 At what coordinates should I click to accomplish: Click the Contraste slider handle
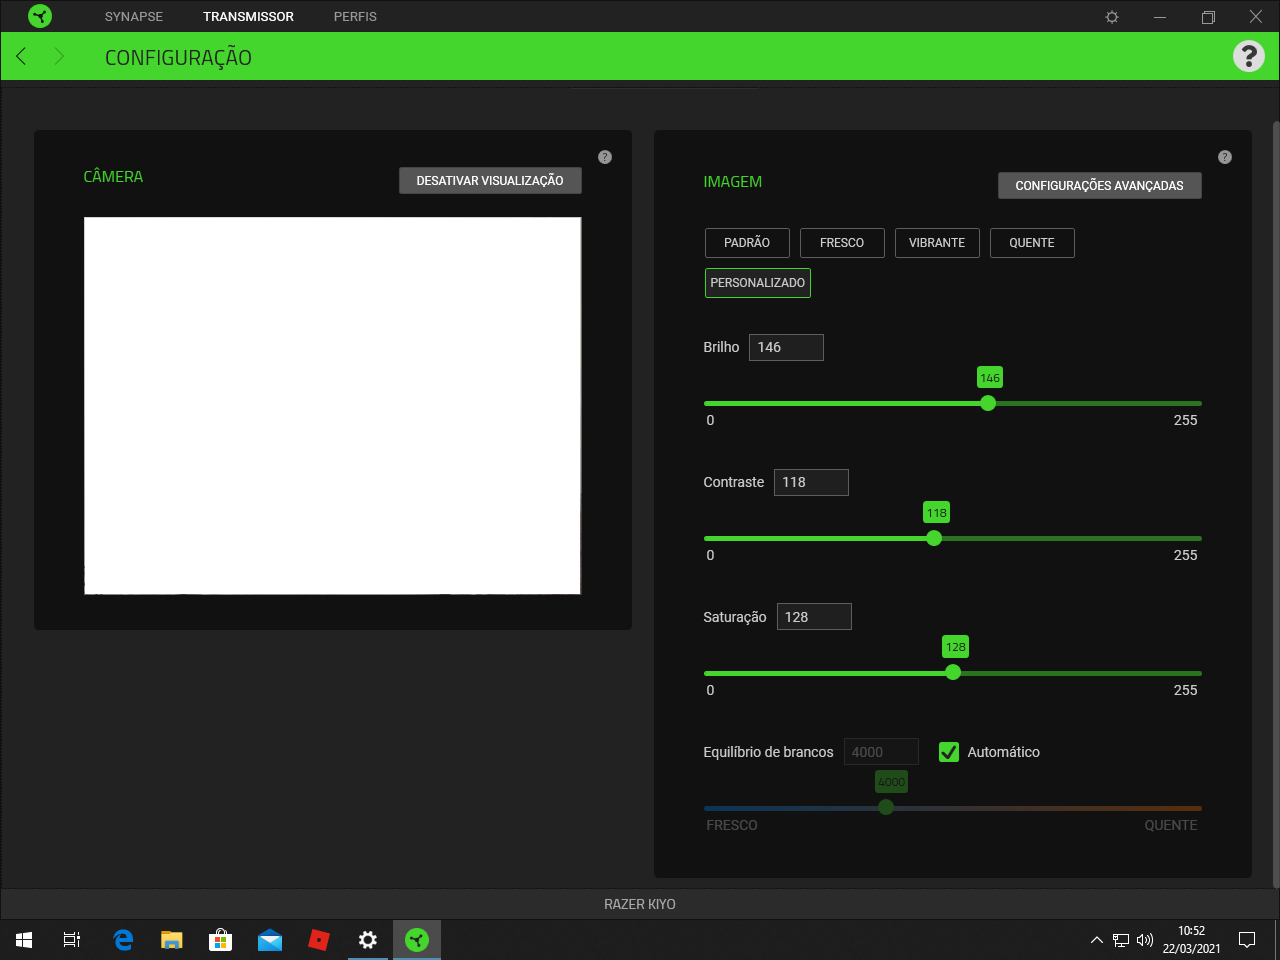pyautogui.click(x=934, y=538)
